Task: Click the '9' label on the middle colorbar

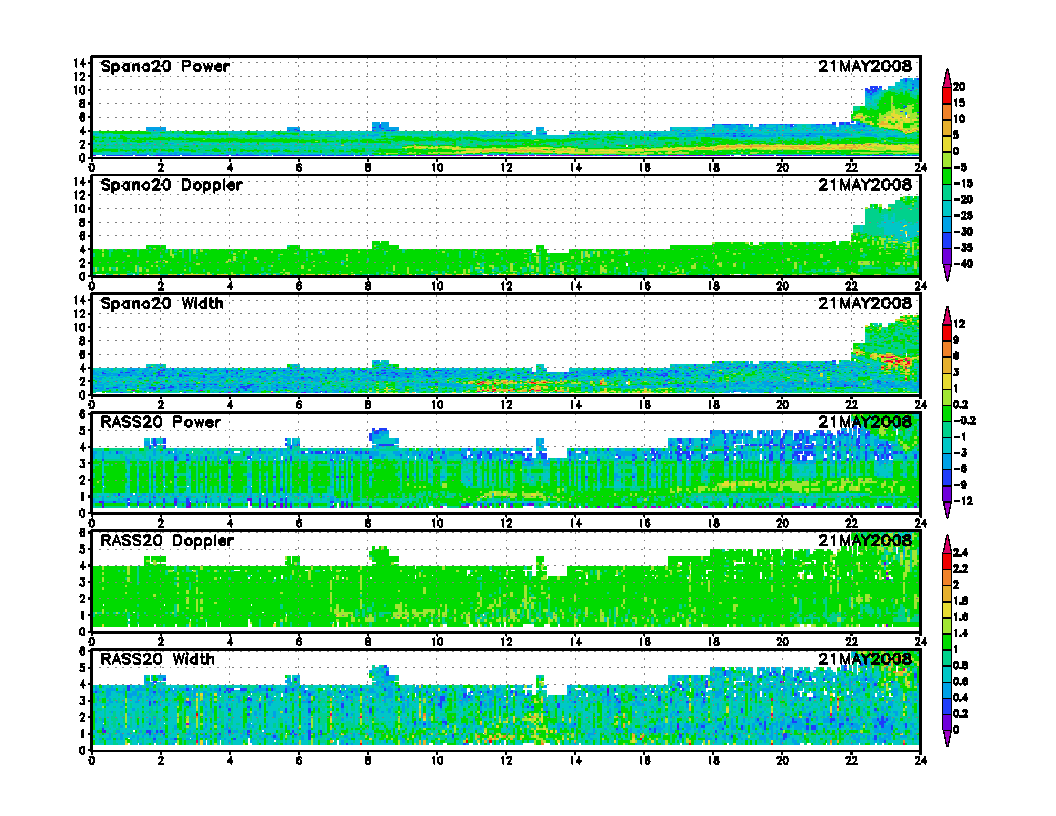Action: click(x=956, y=340)
